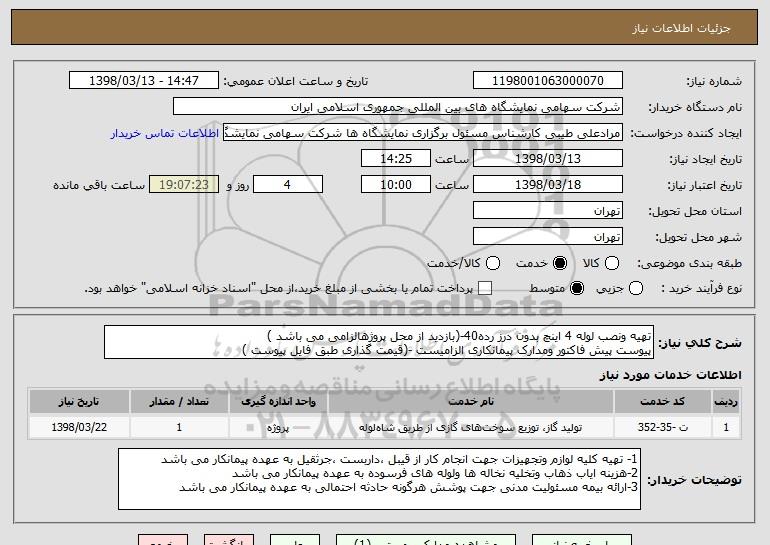The width and height of the screenshot is (770, 545).
Task: Open the attached documents (1) button
Action: [426, 540]
